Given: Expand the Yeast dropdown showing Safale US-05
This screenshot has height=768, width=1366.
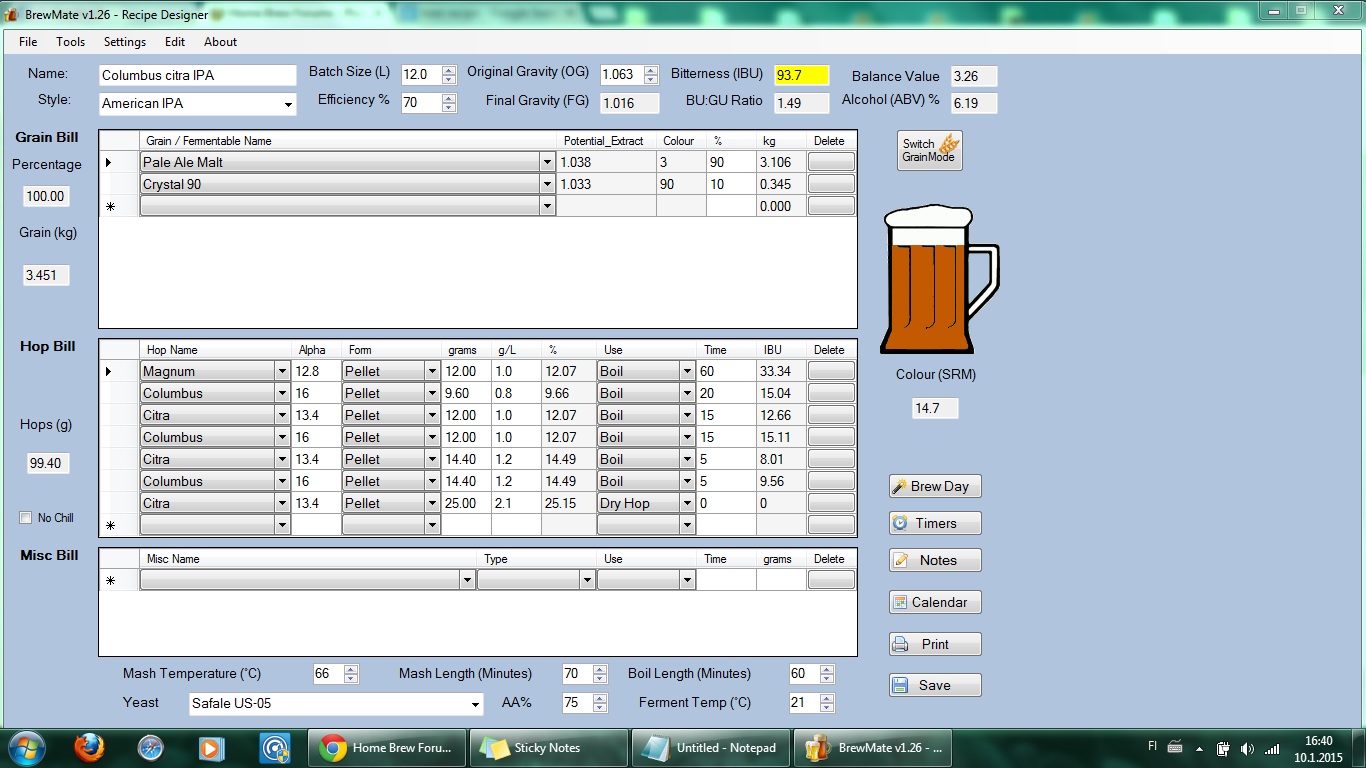Looking at the screenshot, I should click(x=475, y=704).
